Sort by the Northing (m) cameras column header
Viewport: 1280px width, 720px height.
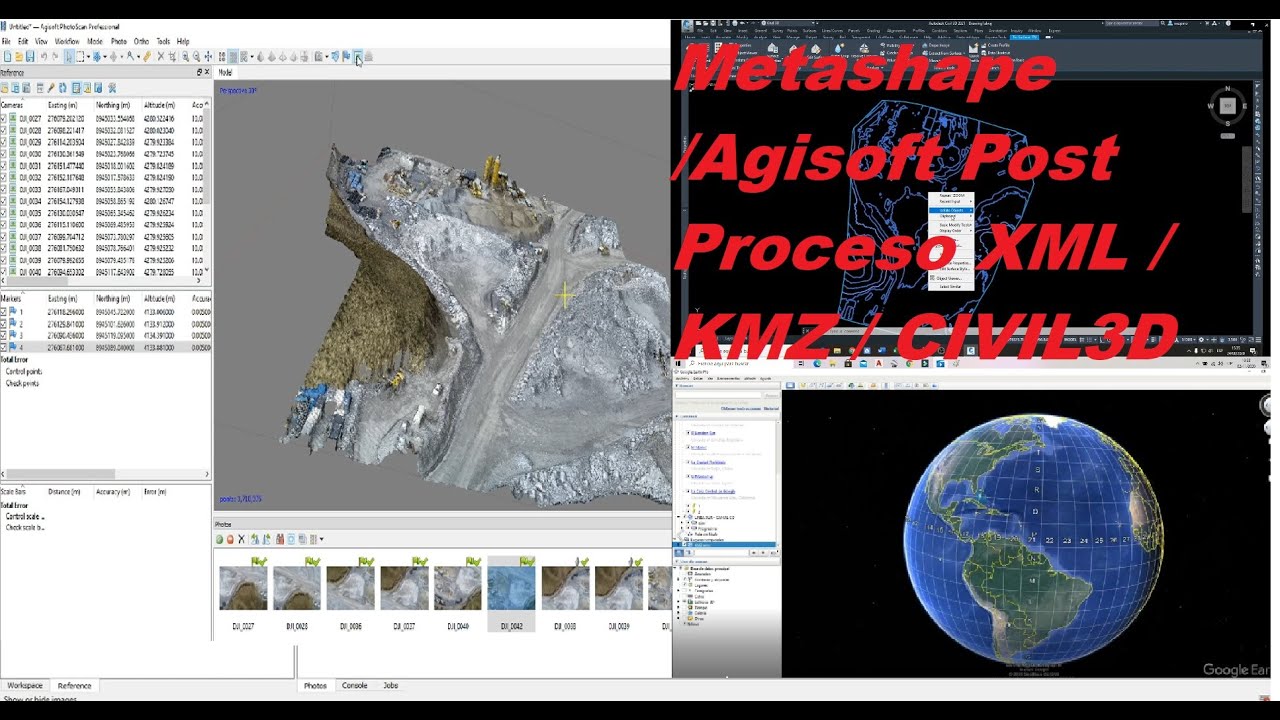tap(113, 105)
